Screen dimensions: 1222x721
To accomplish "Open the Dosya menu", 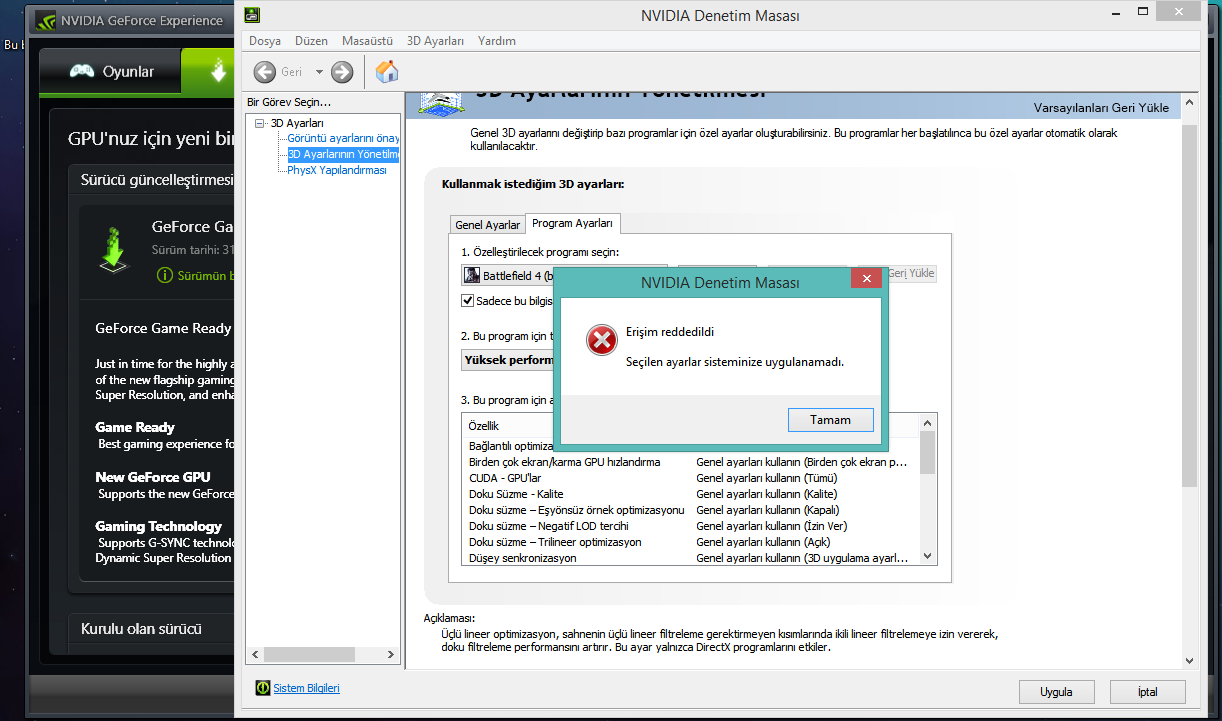I will coord(265,41).
